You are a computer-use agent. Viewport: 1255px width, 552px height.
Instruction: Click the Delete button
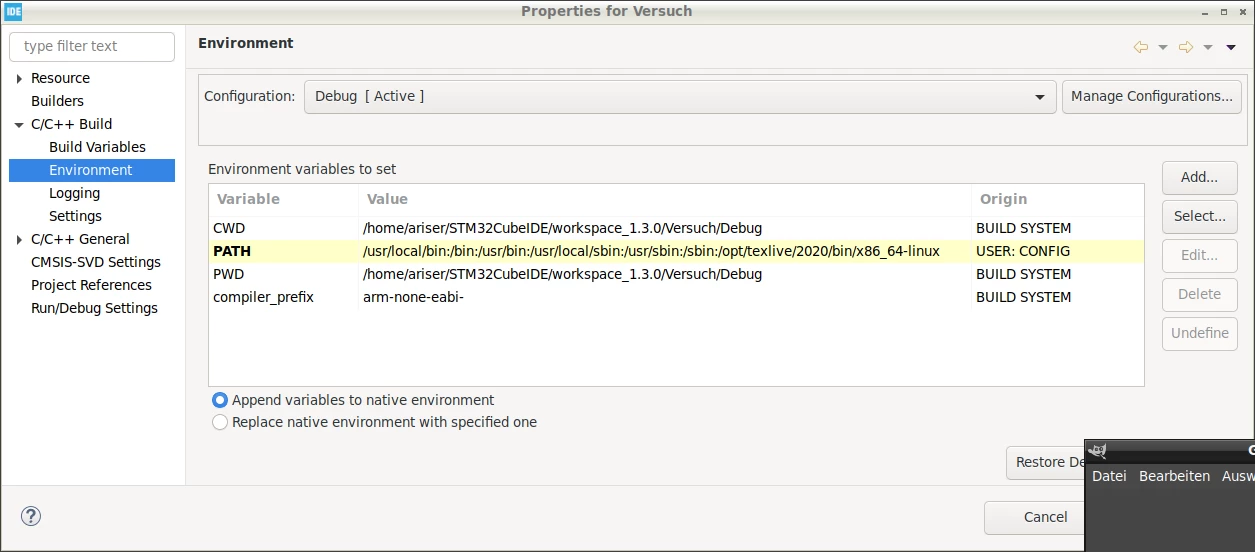1199,295
